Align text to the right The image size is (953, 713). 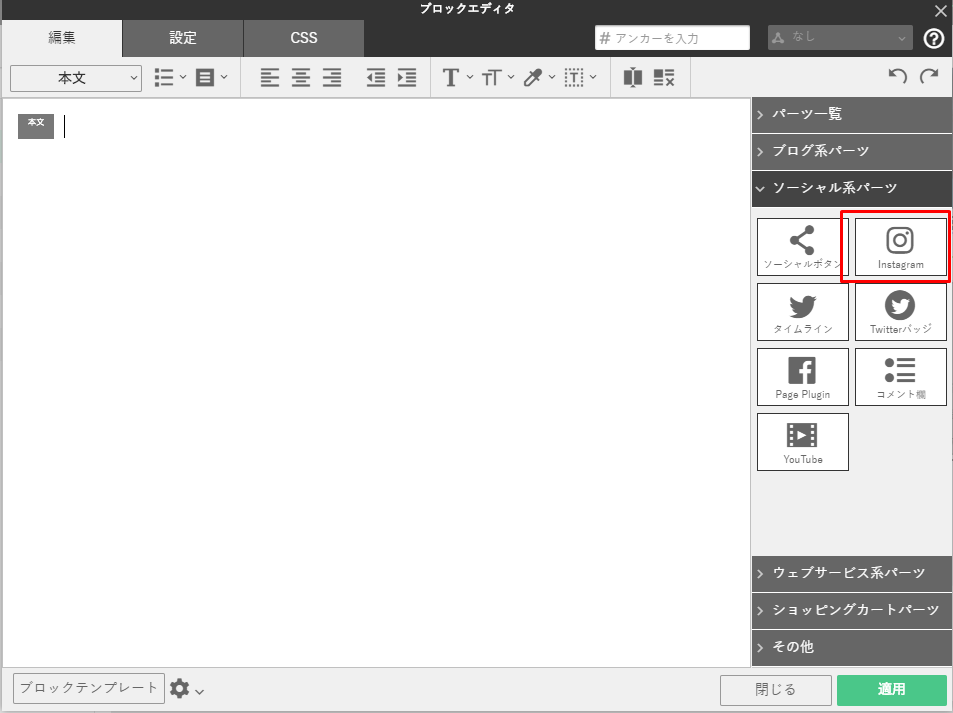coord(332,78)
